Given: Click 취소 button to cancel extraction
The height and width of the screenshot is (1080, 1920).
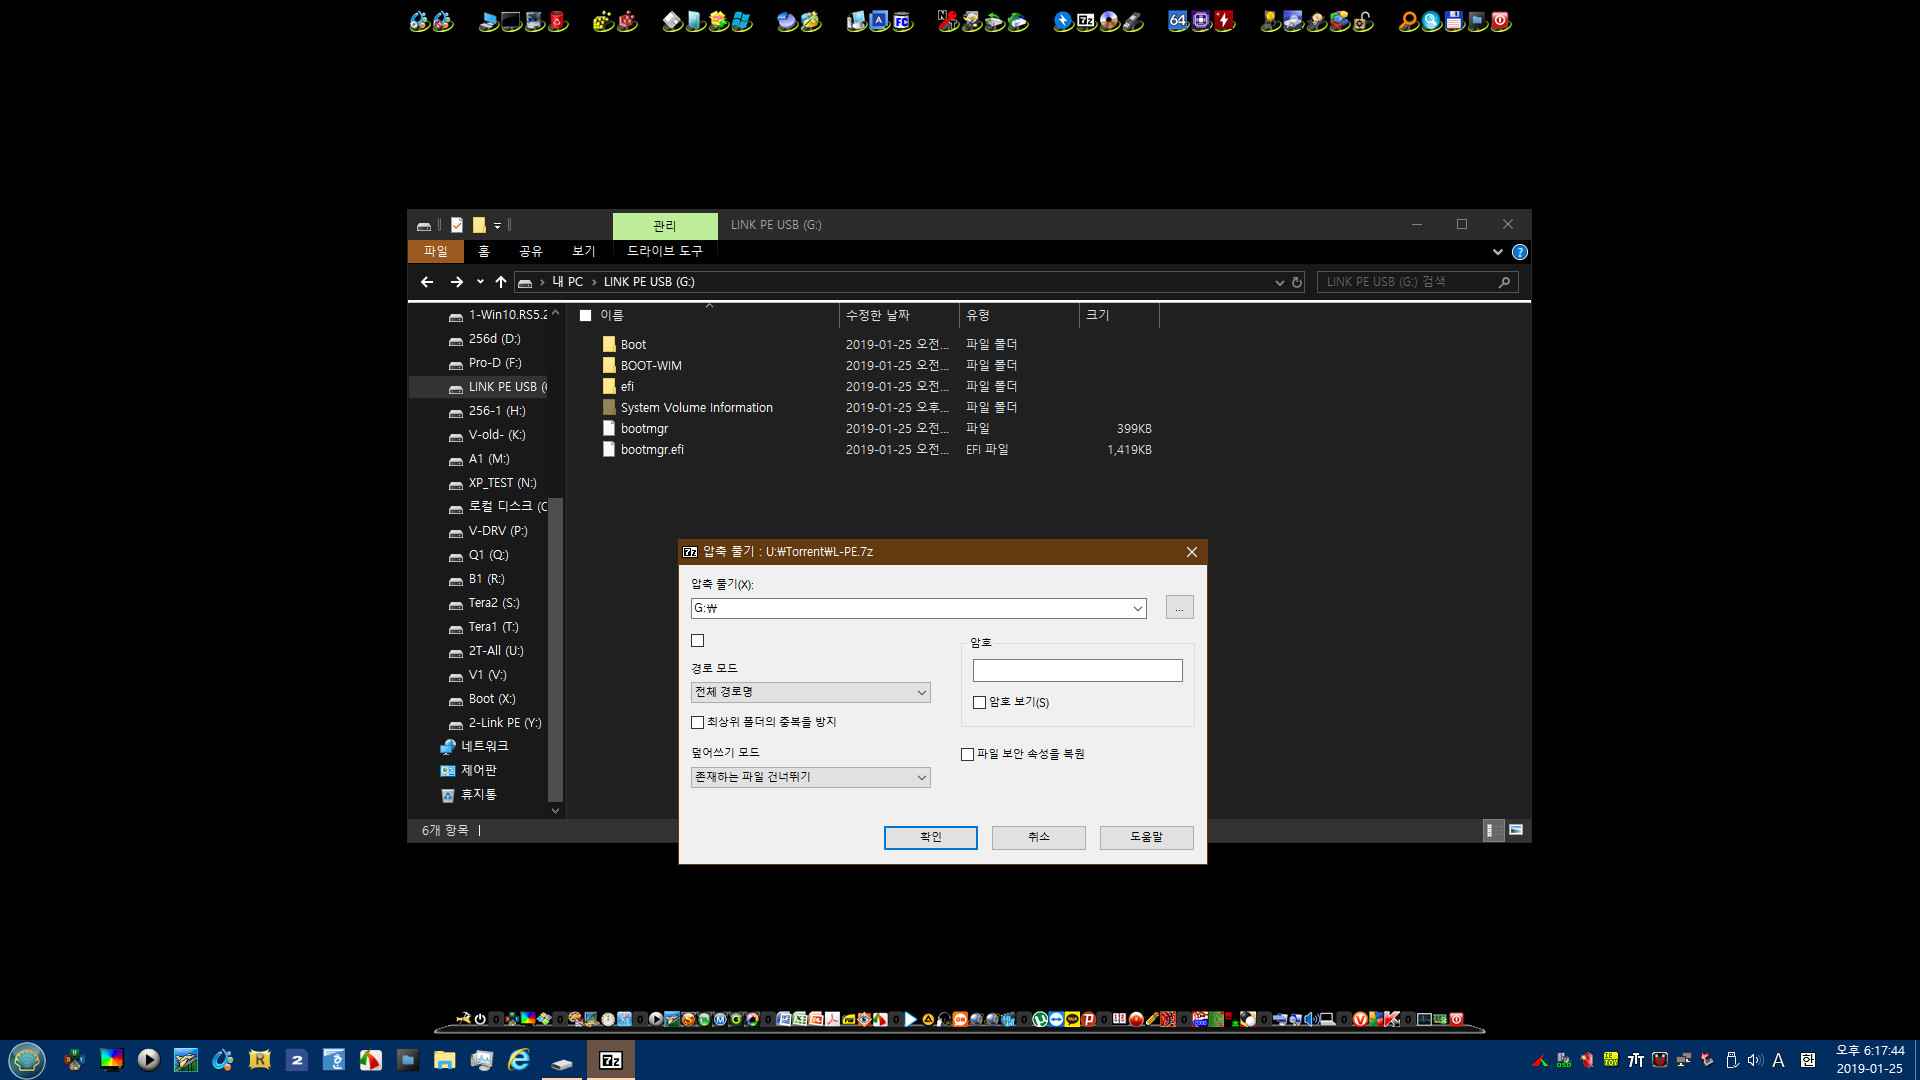Looking at the screenshot, I should tap(1038, 836).
